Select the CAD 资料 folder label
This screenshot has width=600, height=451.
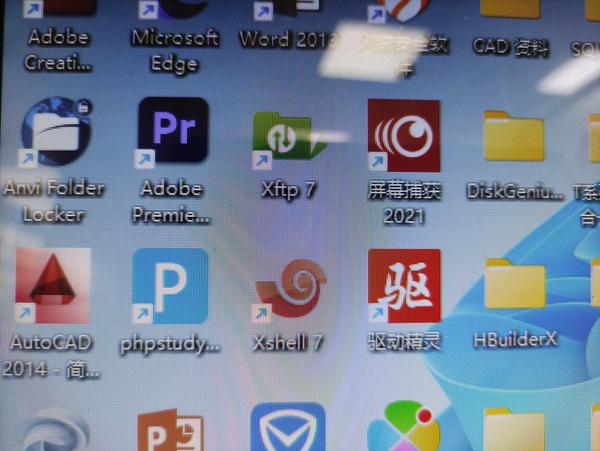coord(510,47)
